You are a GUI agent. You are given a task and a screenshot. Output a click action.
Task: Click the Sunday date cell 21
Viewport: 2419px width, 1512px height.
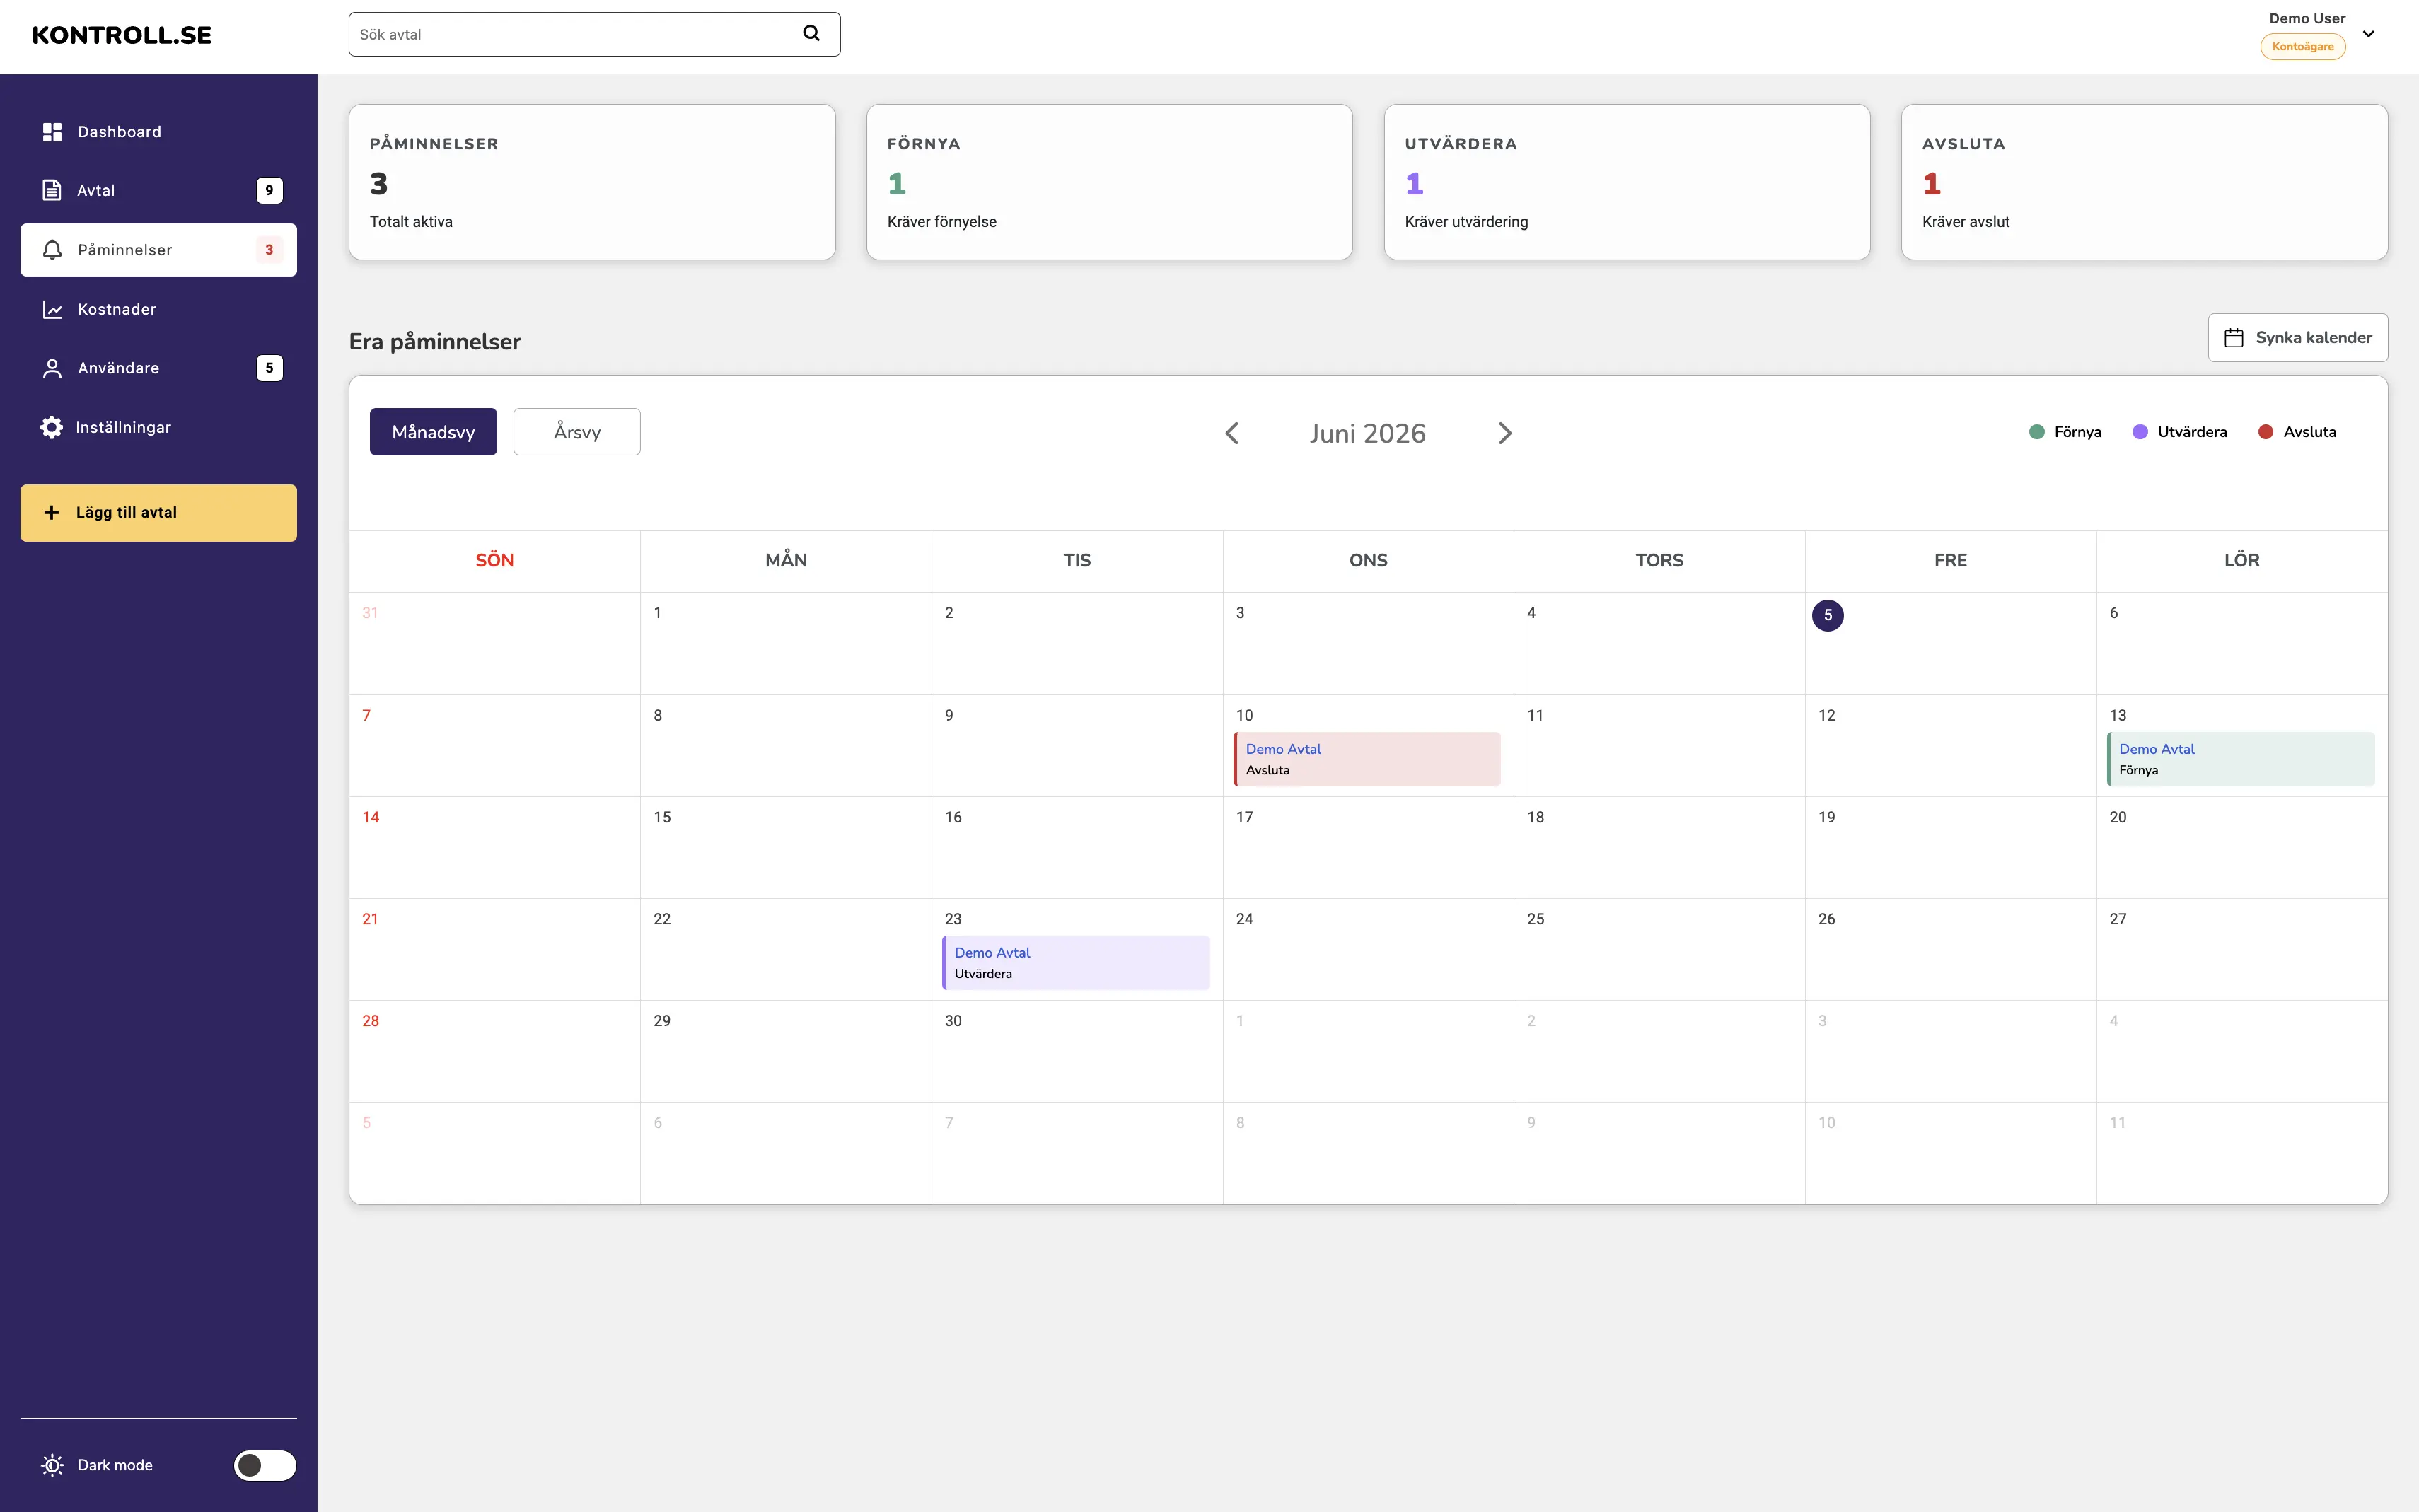[495, 950]
